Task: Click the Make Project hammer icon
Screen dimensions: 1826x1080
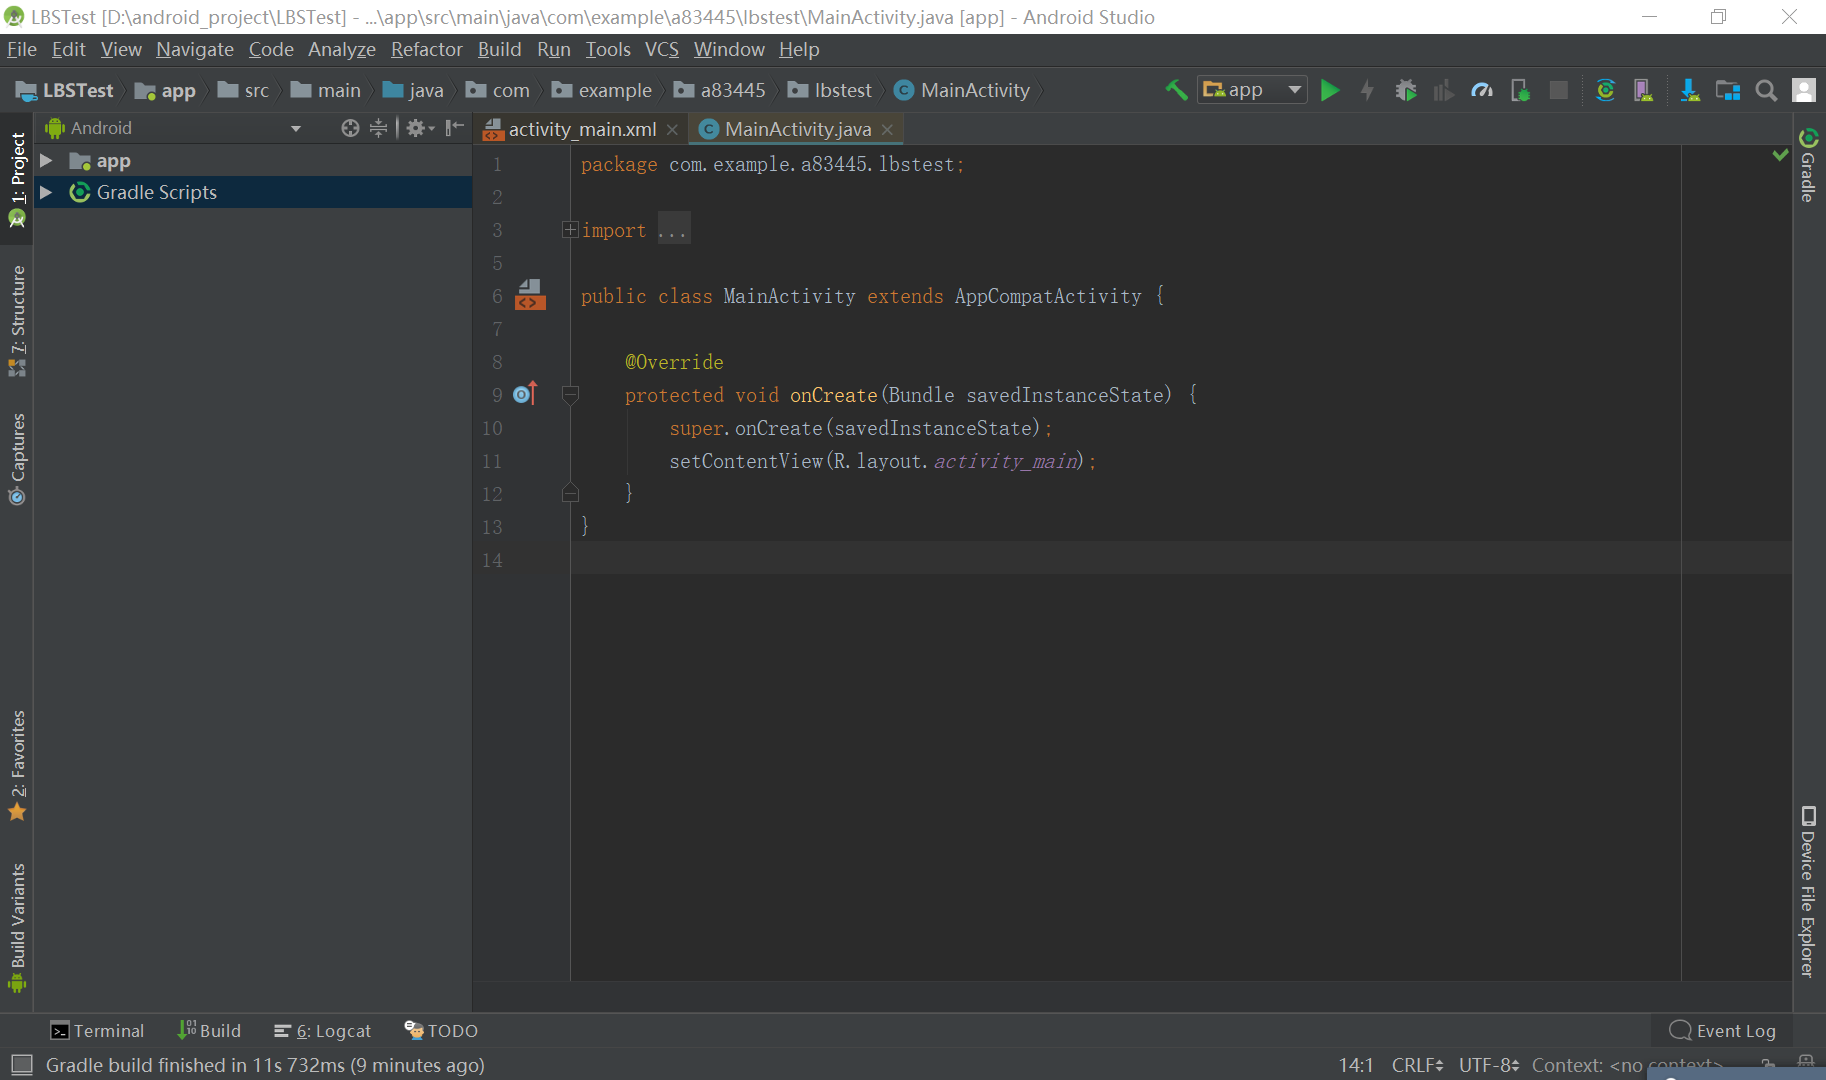Action: tap(1176, 90)
